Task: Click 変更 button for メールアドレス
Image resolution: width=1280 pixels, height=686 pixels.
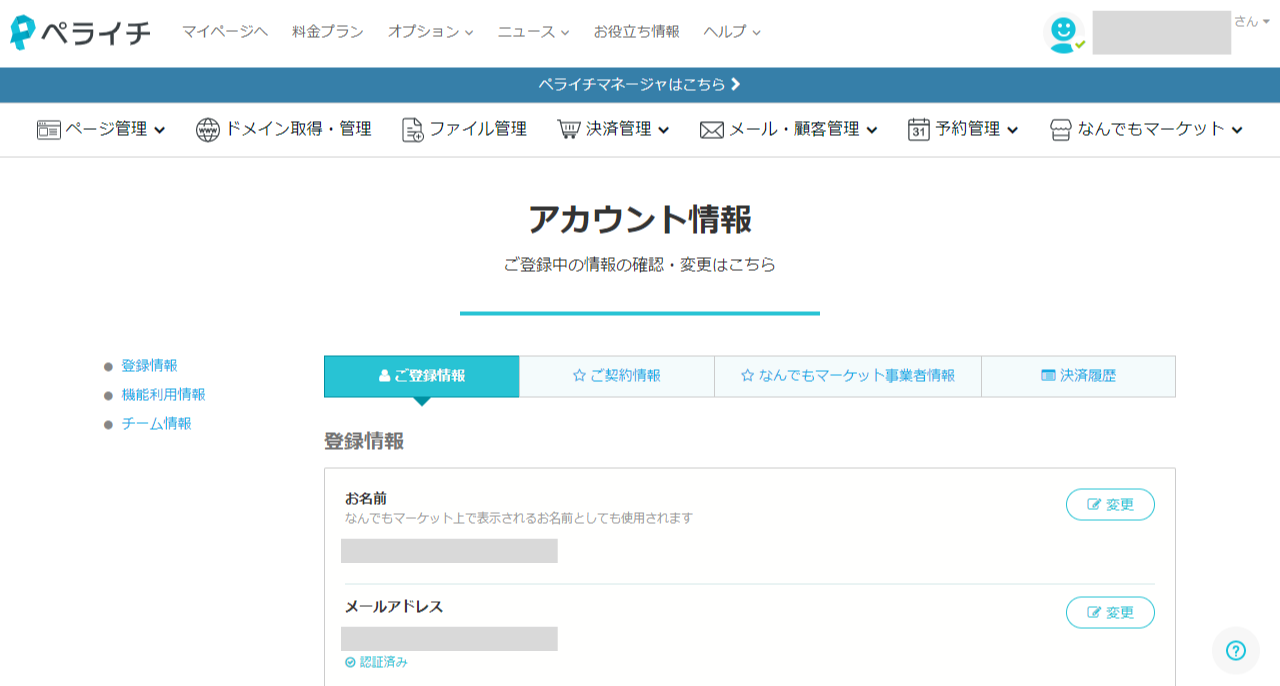Action: [x=1110, y=613]
